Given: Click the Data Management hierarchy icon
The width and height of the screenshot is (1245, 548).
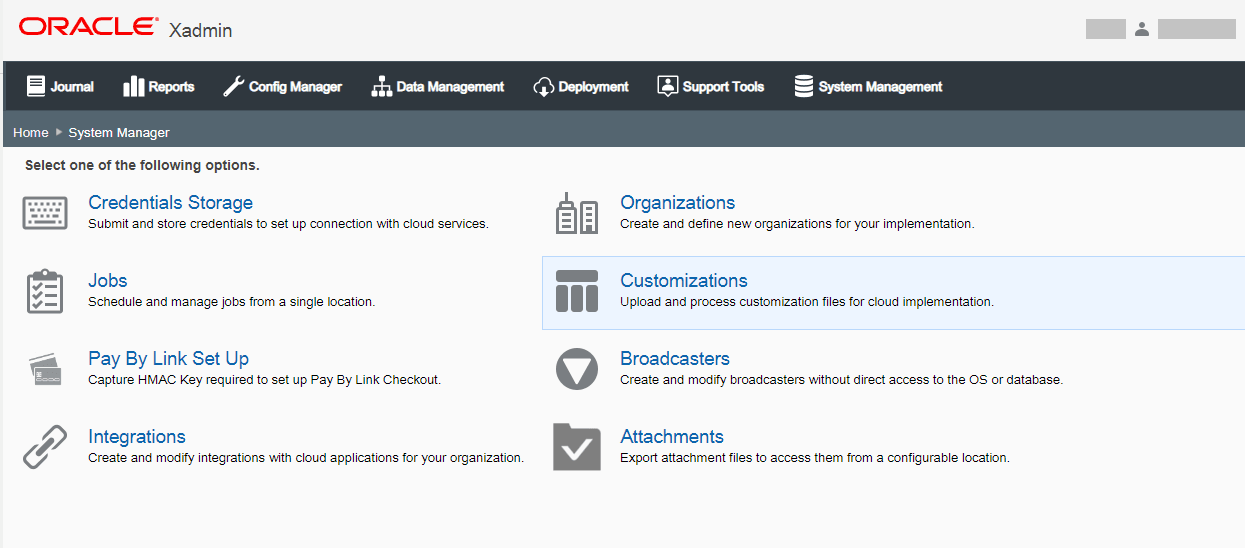Looking at the screenshot, I should (381, 86).
